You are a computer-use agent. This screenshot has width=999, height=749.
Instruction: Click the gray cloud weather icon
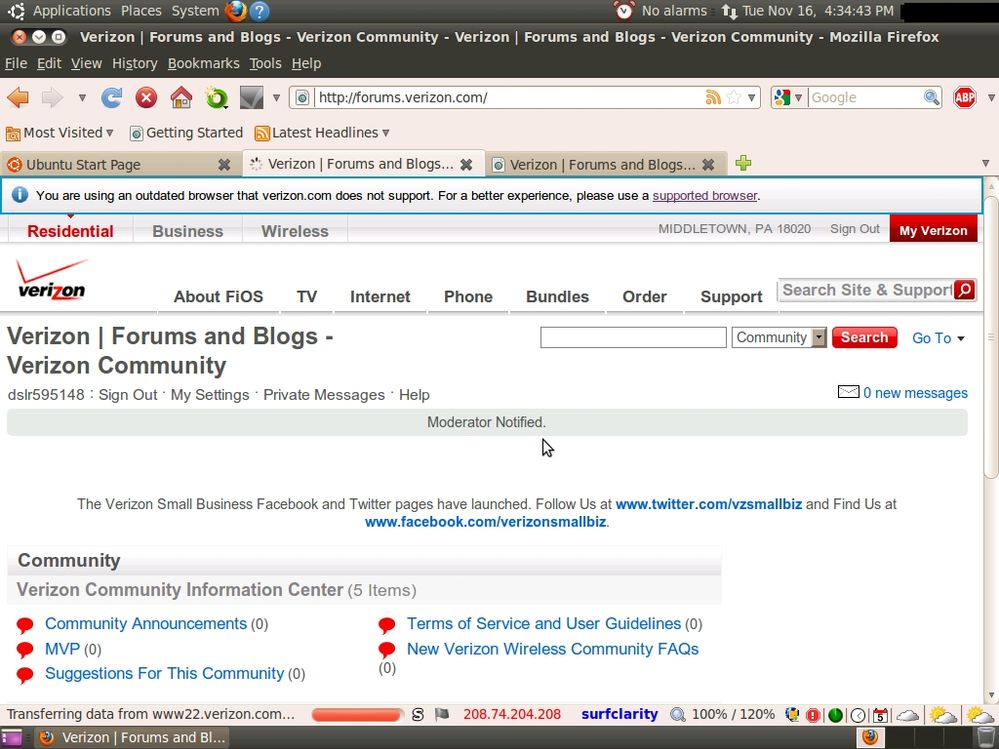tap(907, 715)
